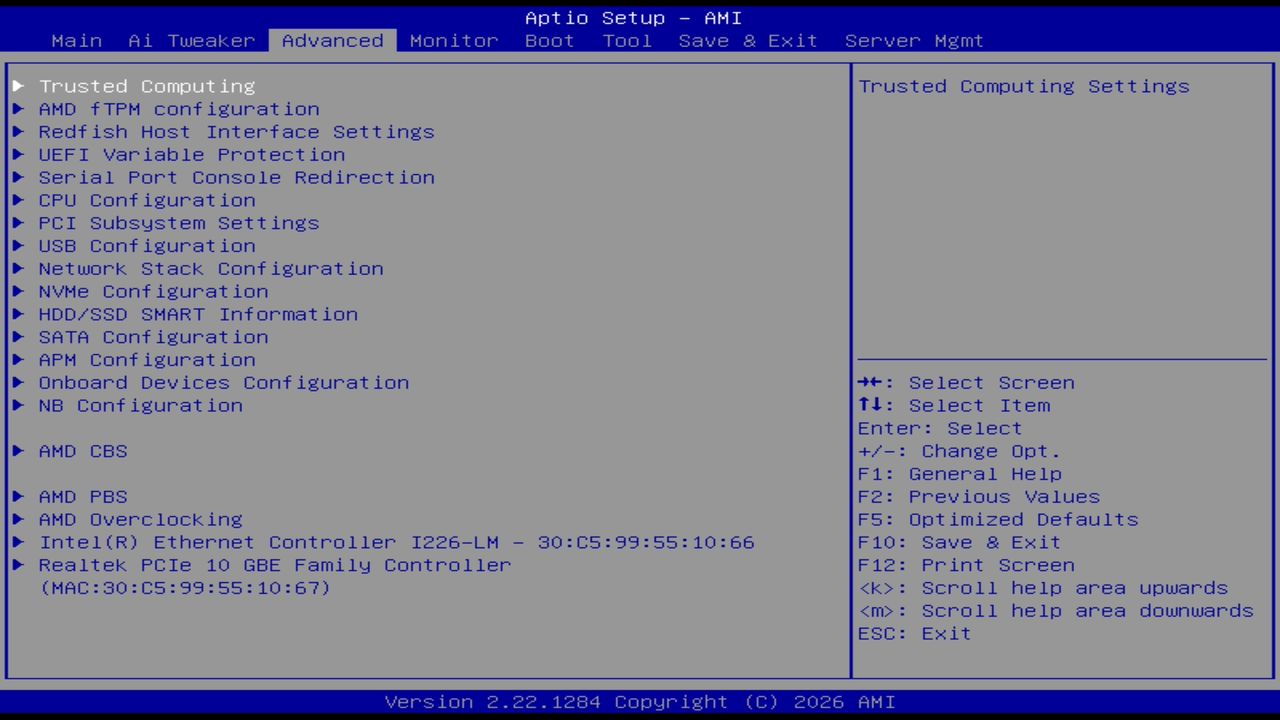This screenshot has width=1280, height=720.
Task: Switch to the Tool tab
Action: click(x=627, y=41)
